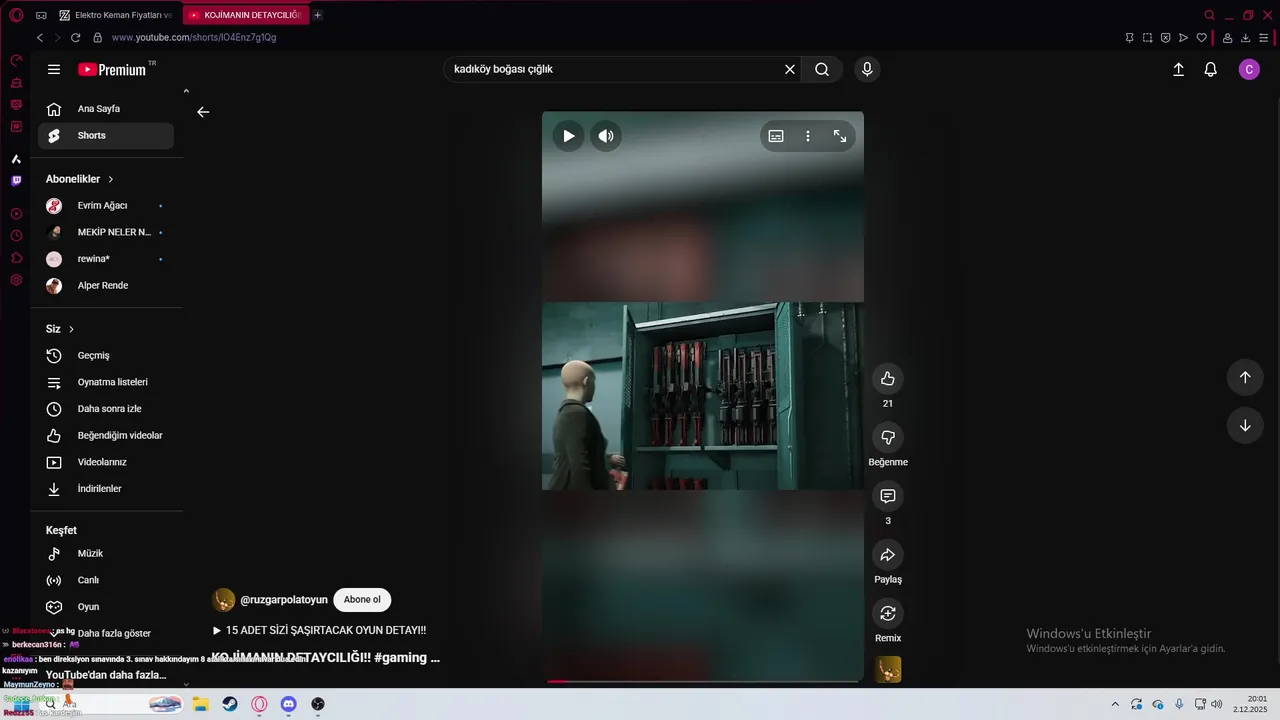Open Oynatma listeleri

tap(106, 382)
